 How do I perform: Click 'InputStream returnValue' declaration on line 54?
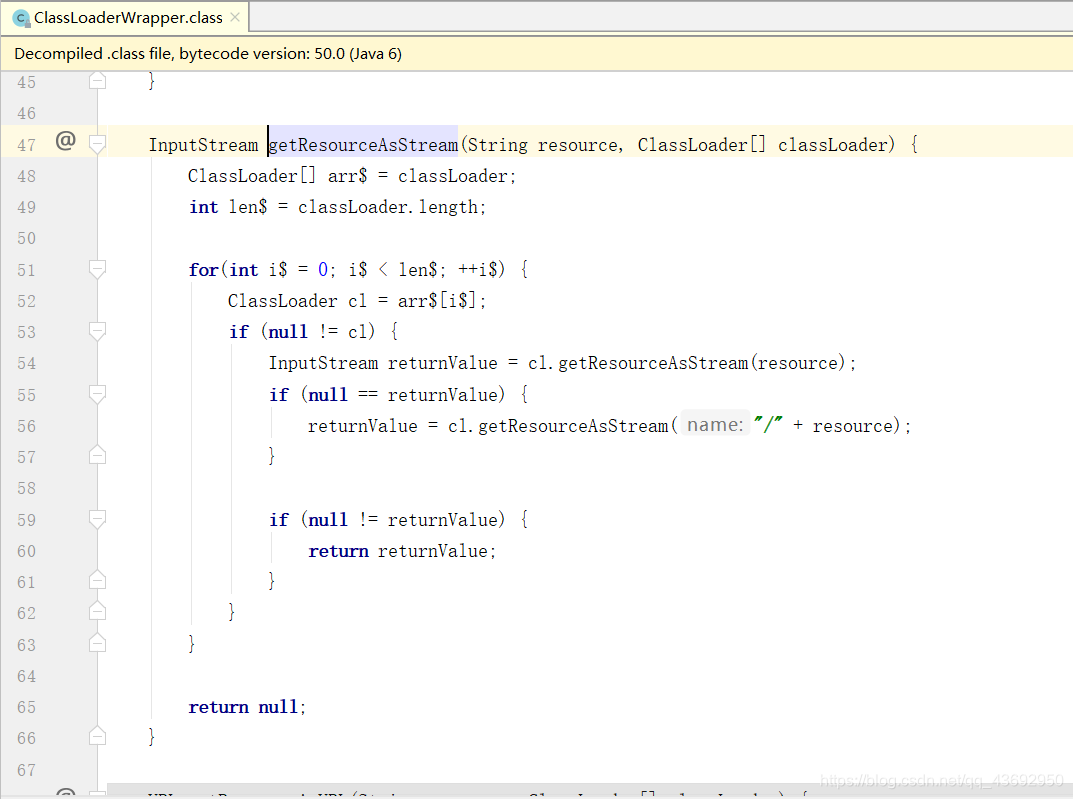tap(383, 363)
